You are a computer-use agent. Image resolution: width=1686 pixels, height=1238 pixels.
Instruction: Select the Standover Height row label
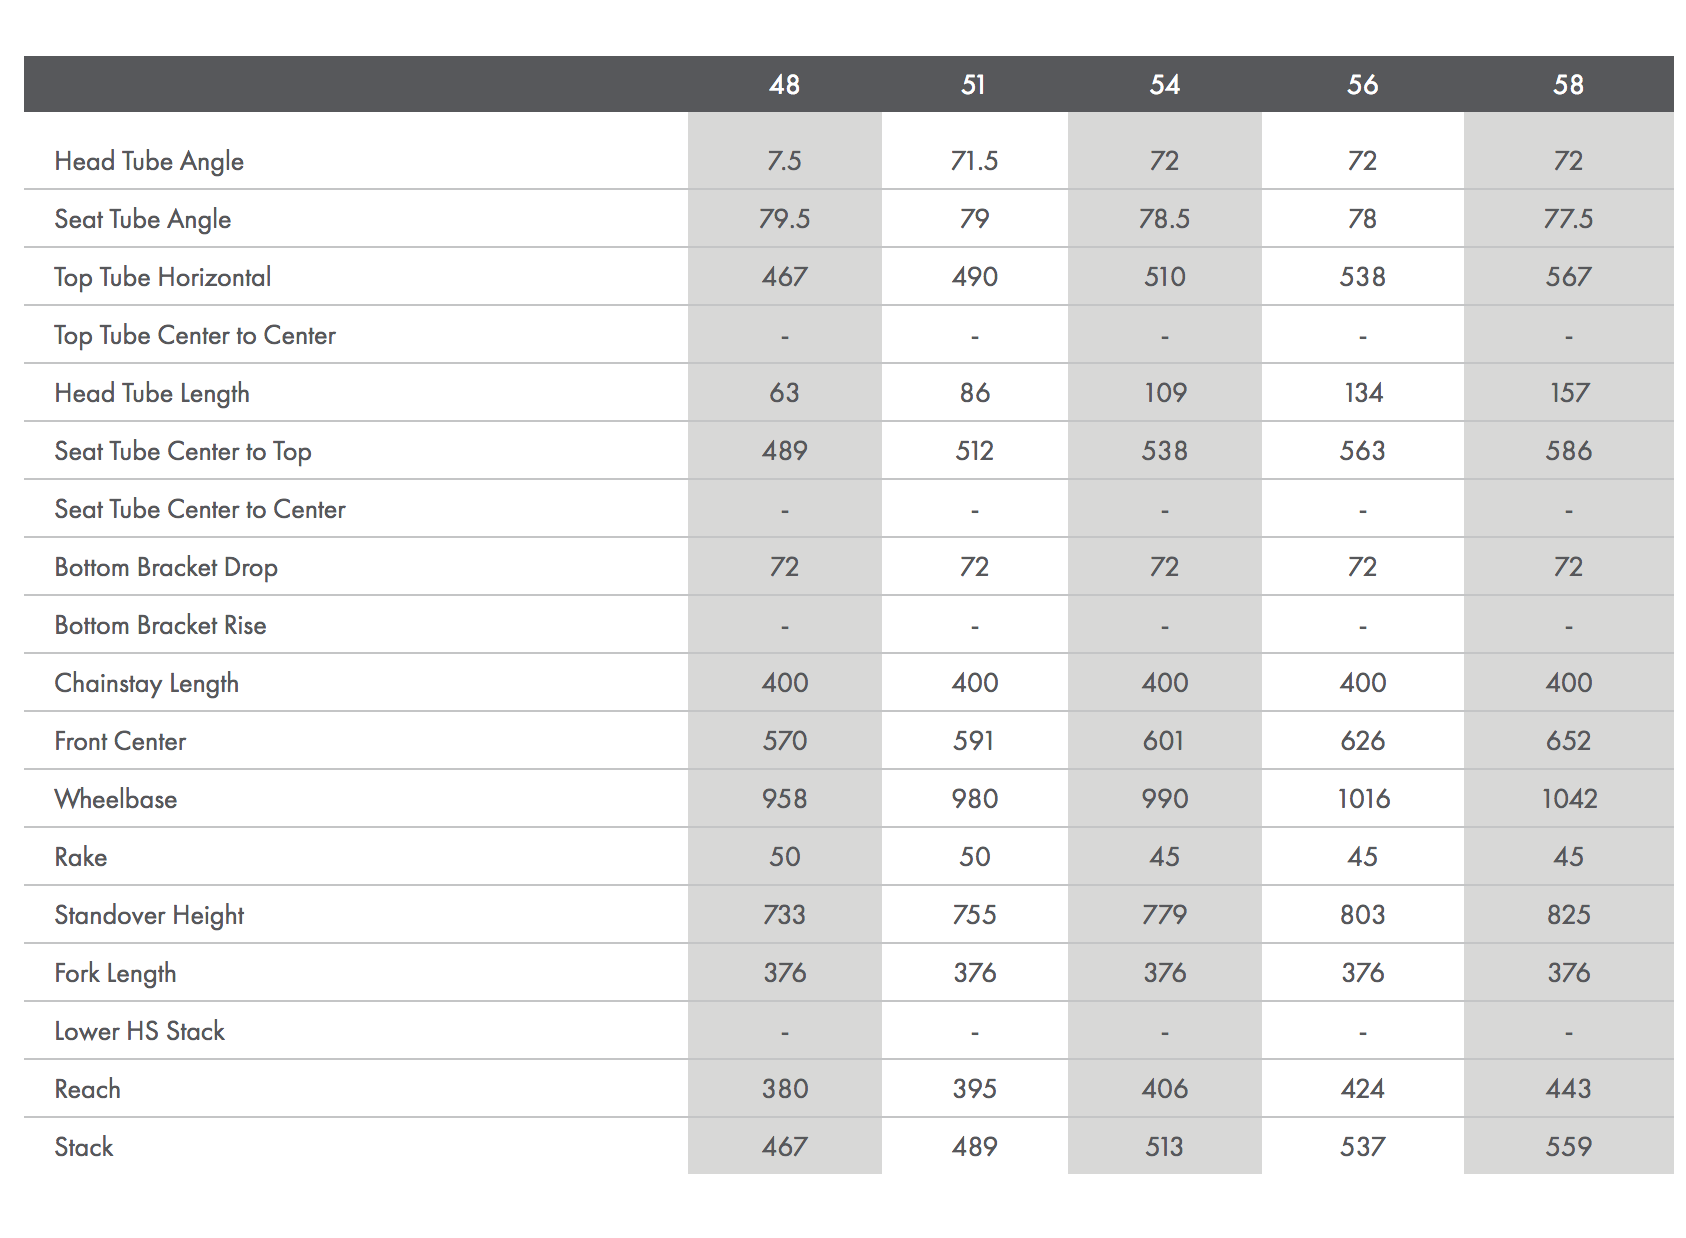coord(149,915)
